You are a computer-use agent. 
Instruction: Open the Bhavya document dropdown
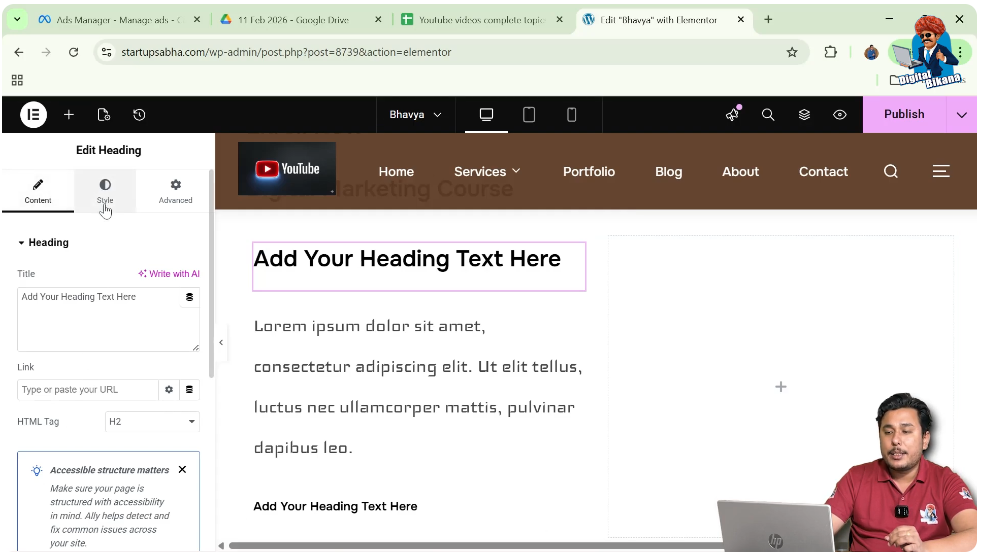pyautogui.click(x=415, y=114)
